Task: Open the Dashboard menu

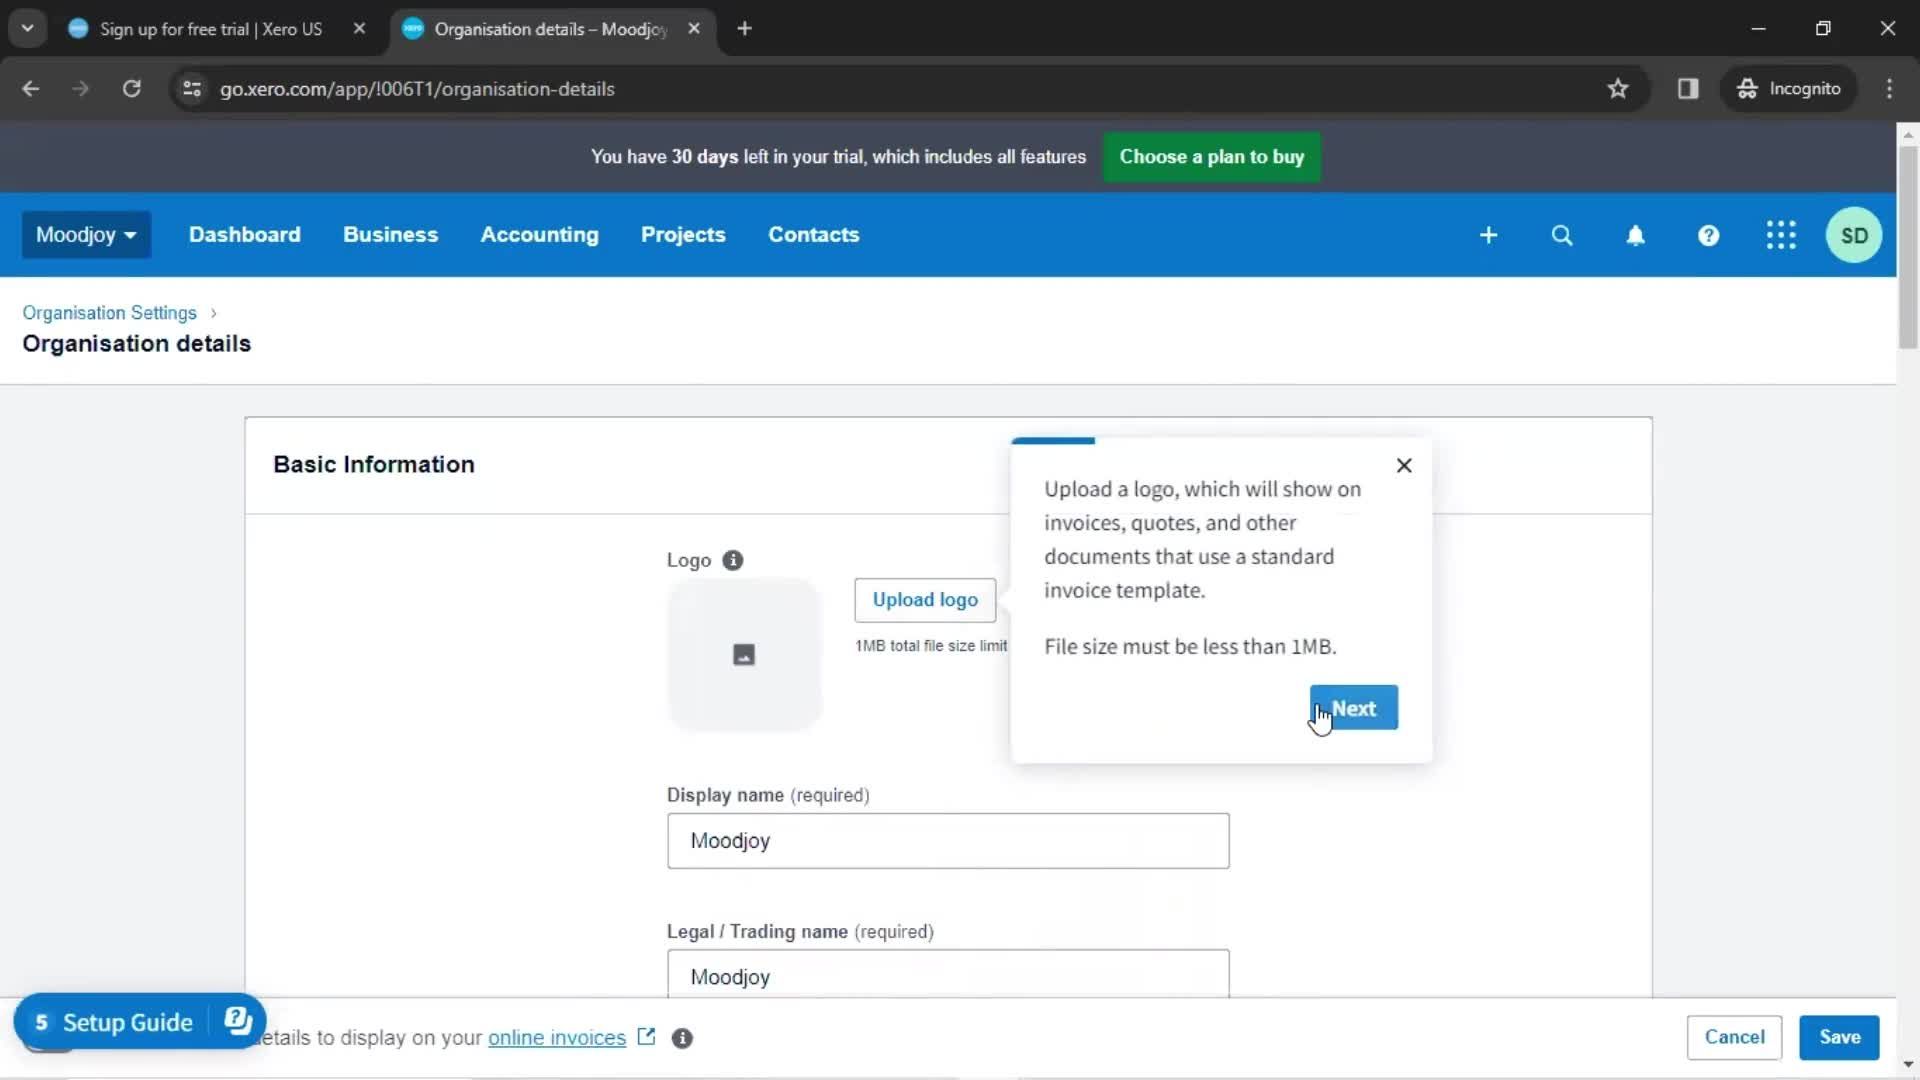Action: pos(245,235)
